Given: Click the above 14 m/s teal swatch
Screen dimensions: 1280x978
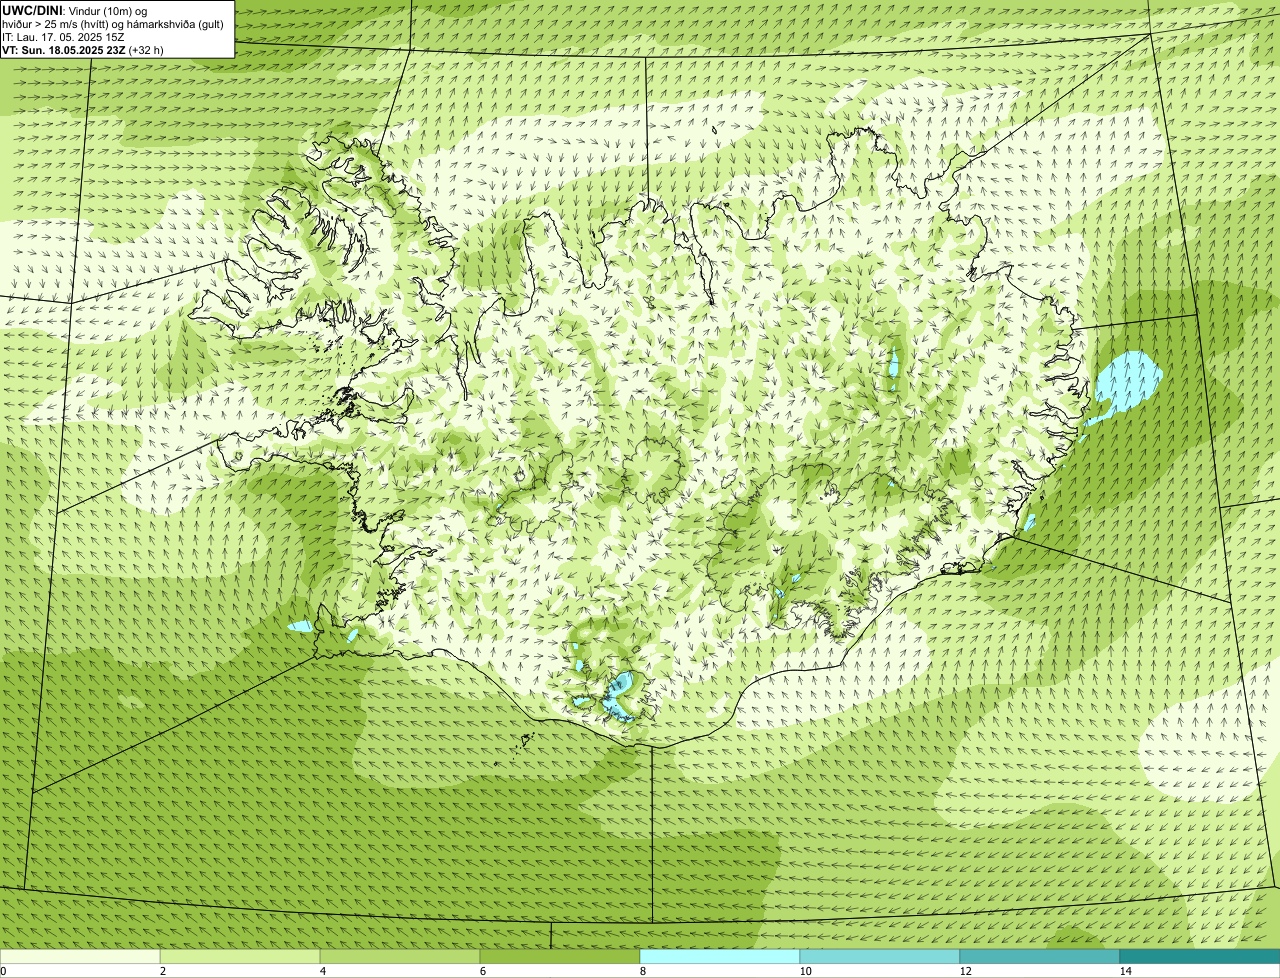Looking at the screenshot, I should [x=1200, y=956].
